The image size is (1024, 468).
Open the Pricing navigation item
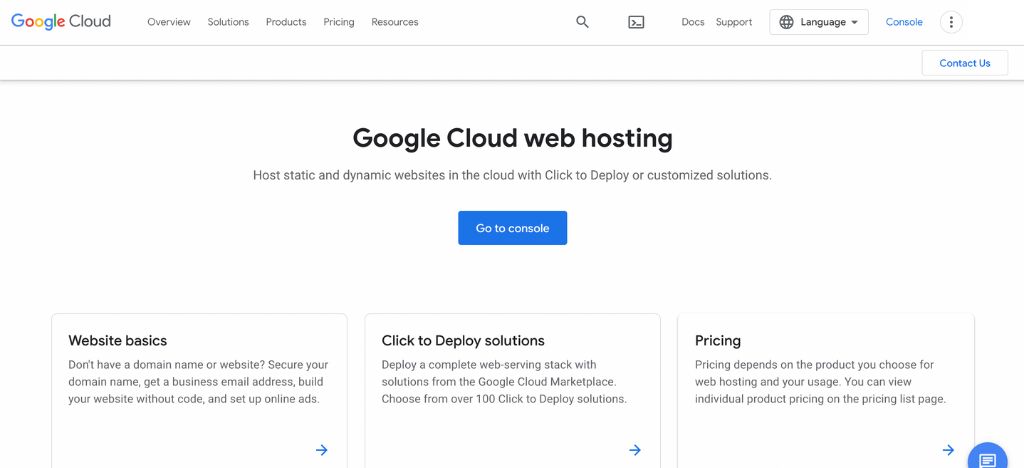(339, 22)
